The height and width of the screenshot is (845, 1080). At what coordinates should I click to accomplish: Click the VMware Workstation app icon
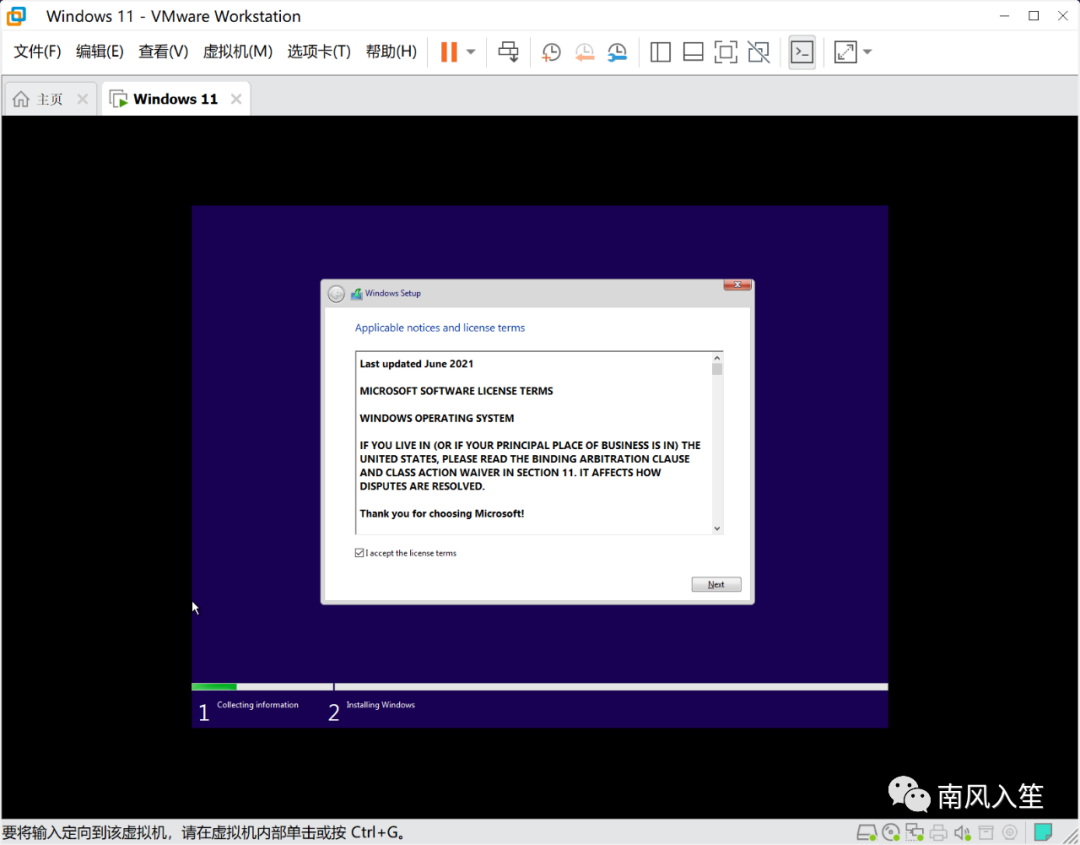point(17,16)
